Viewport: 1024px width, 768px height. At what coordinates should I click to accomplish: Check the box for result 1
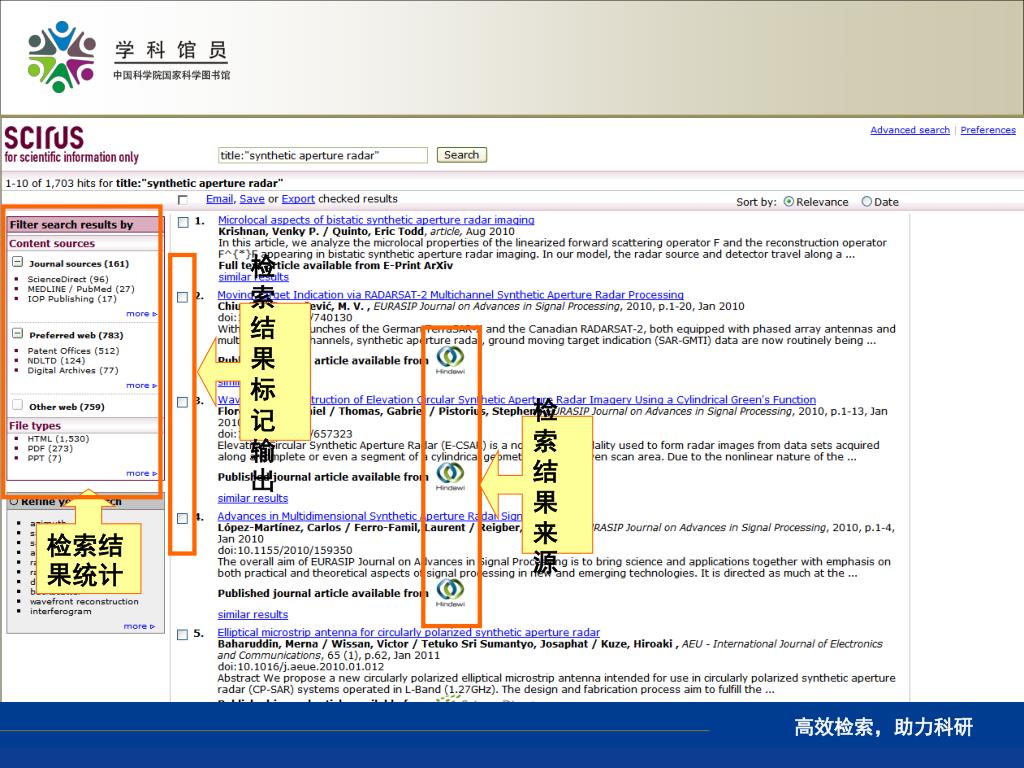184,222
